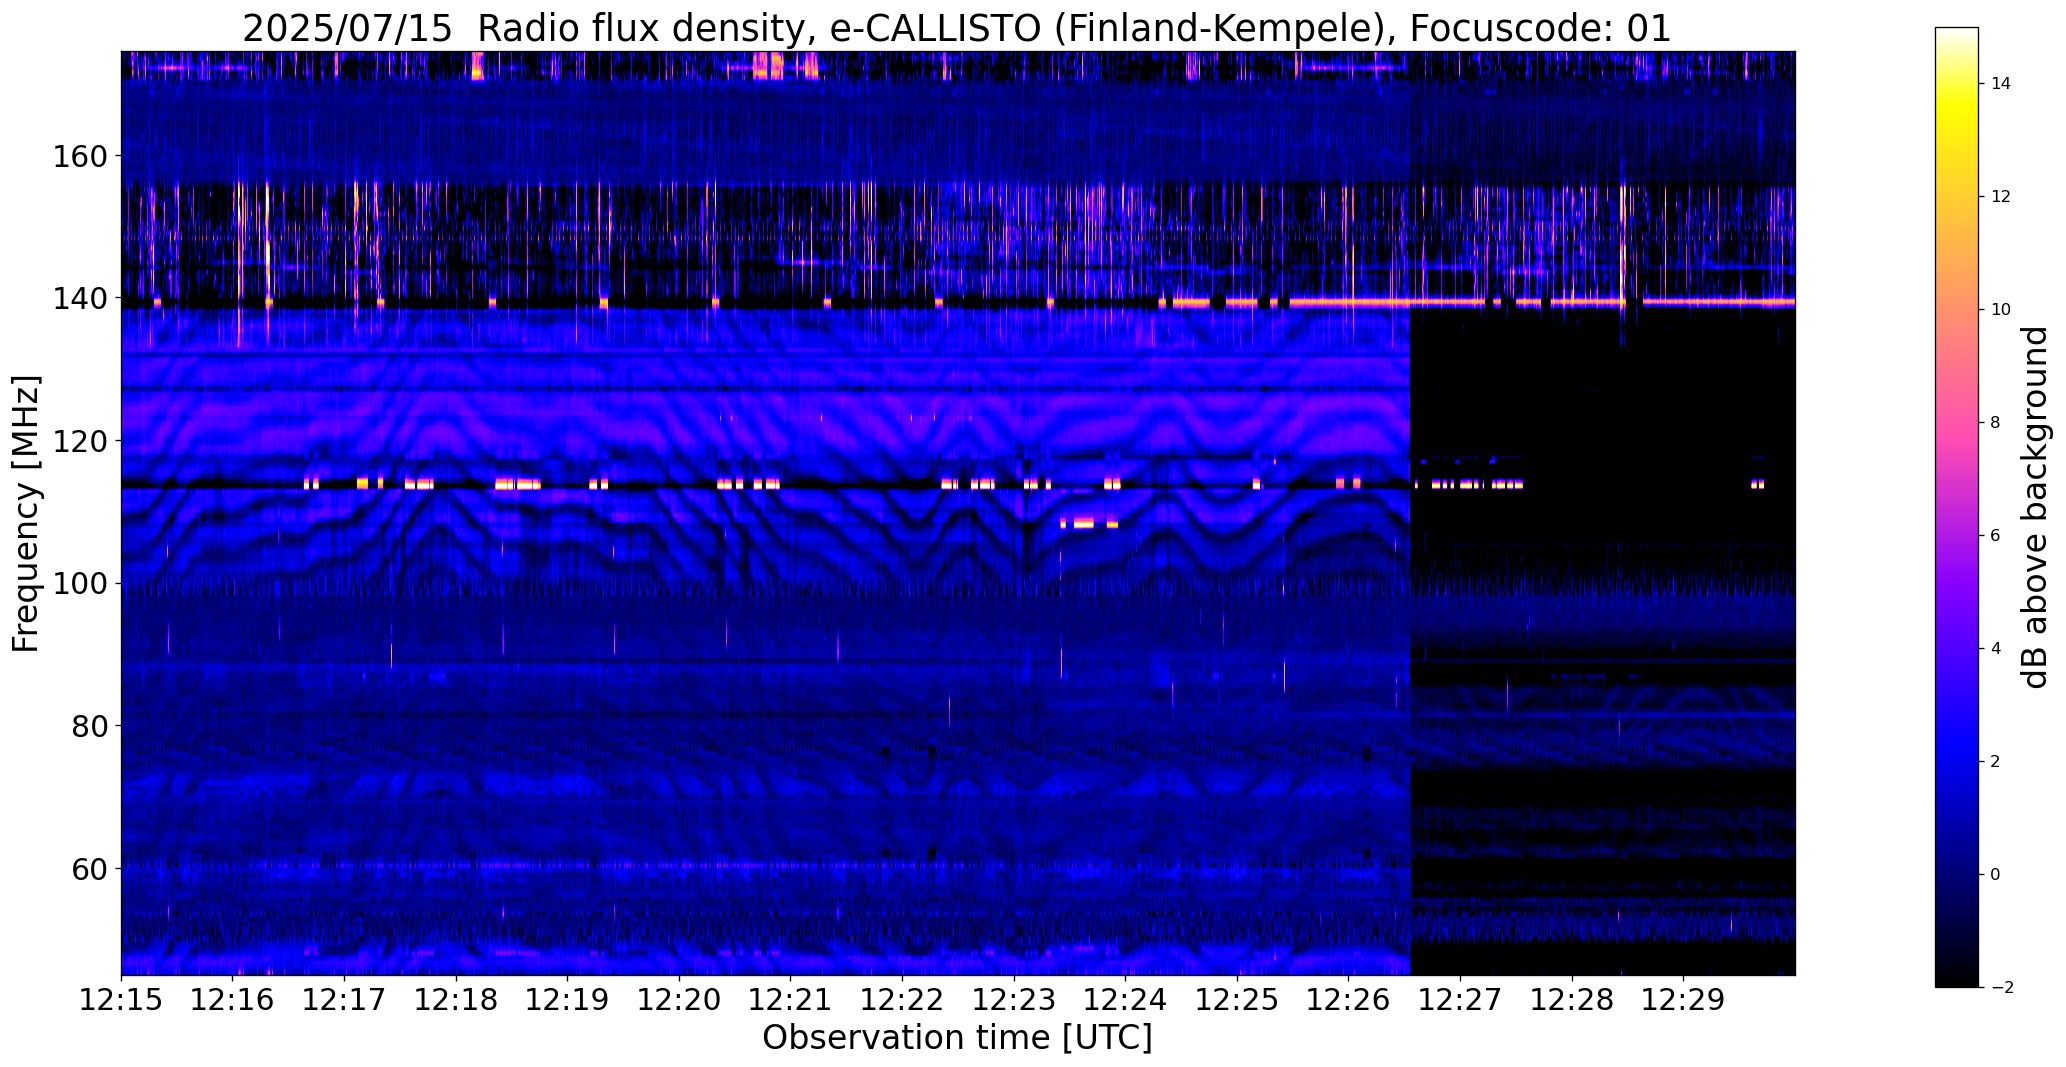Select the 12:26 time tick label
The image size is (2066, 1067).
coord(1349,1000)
